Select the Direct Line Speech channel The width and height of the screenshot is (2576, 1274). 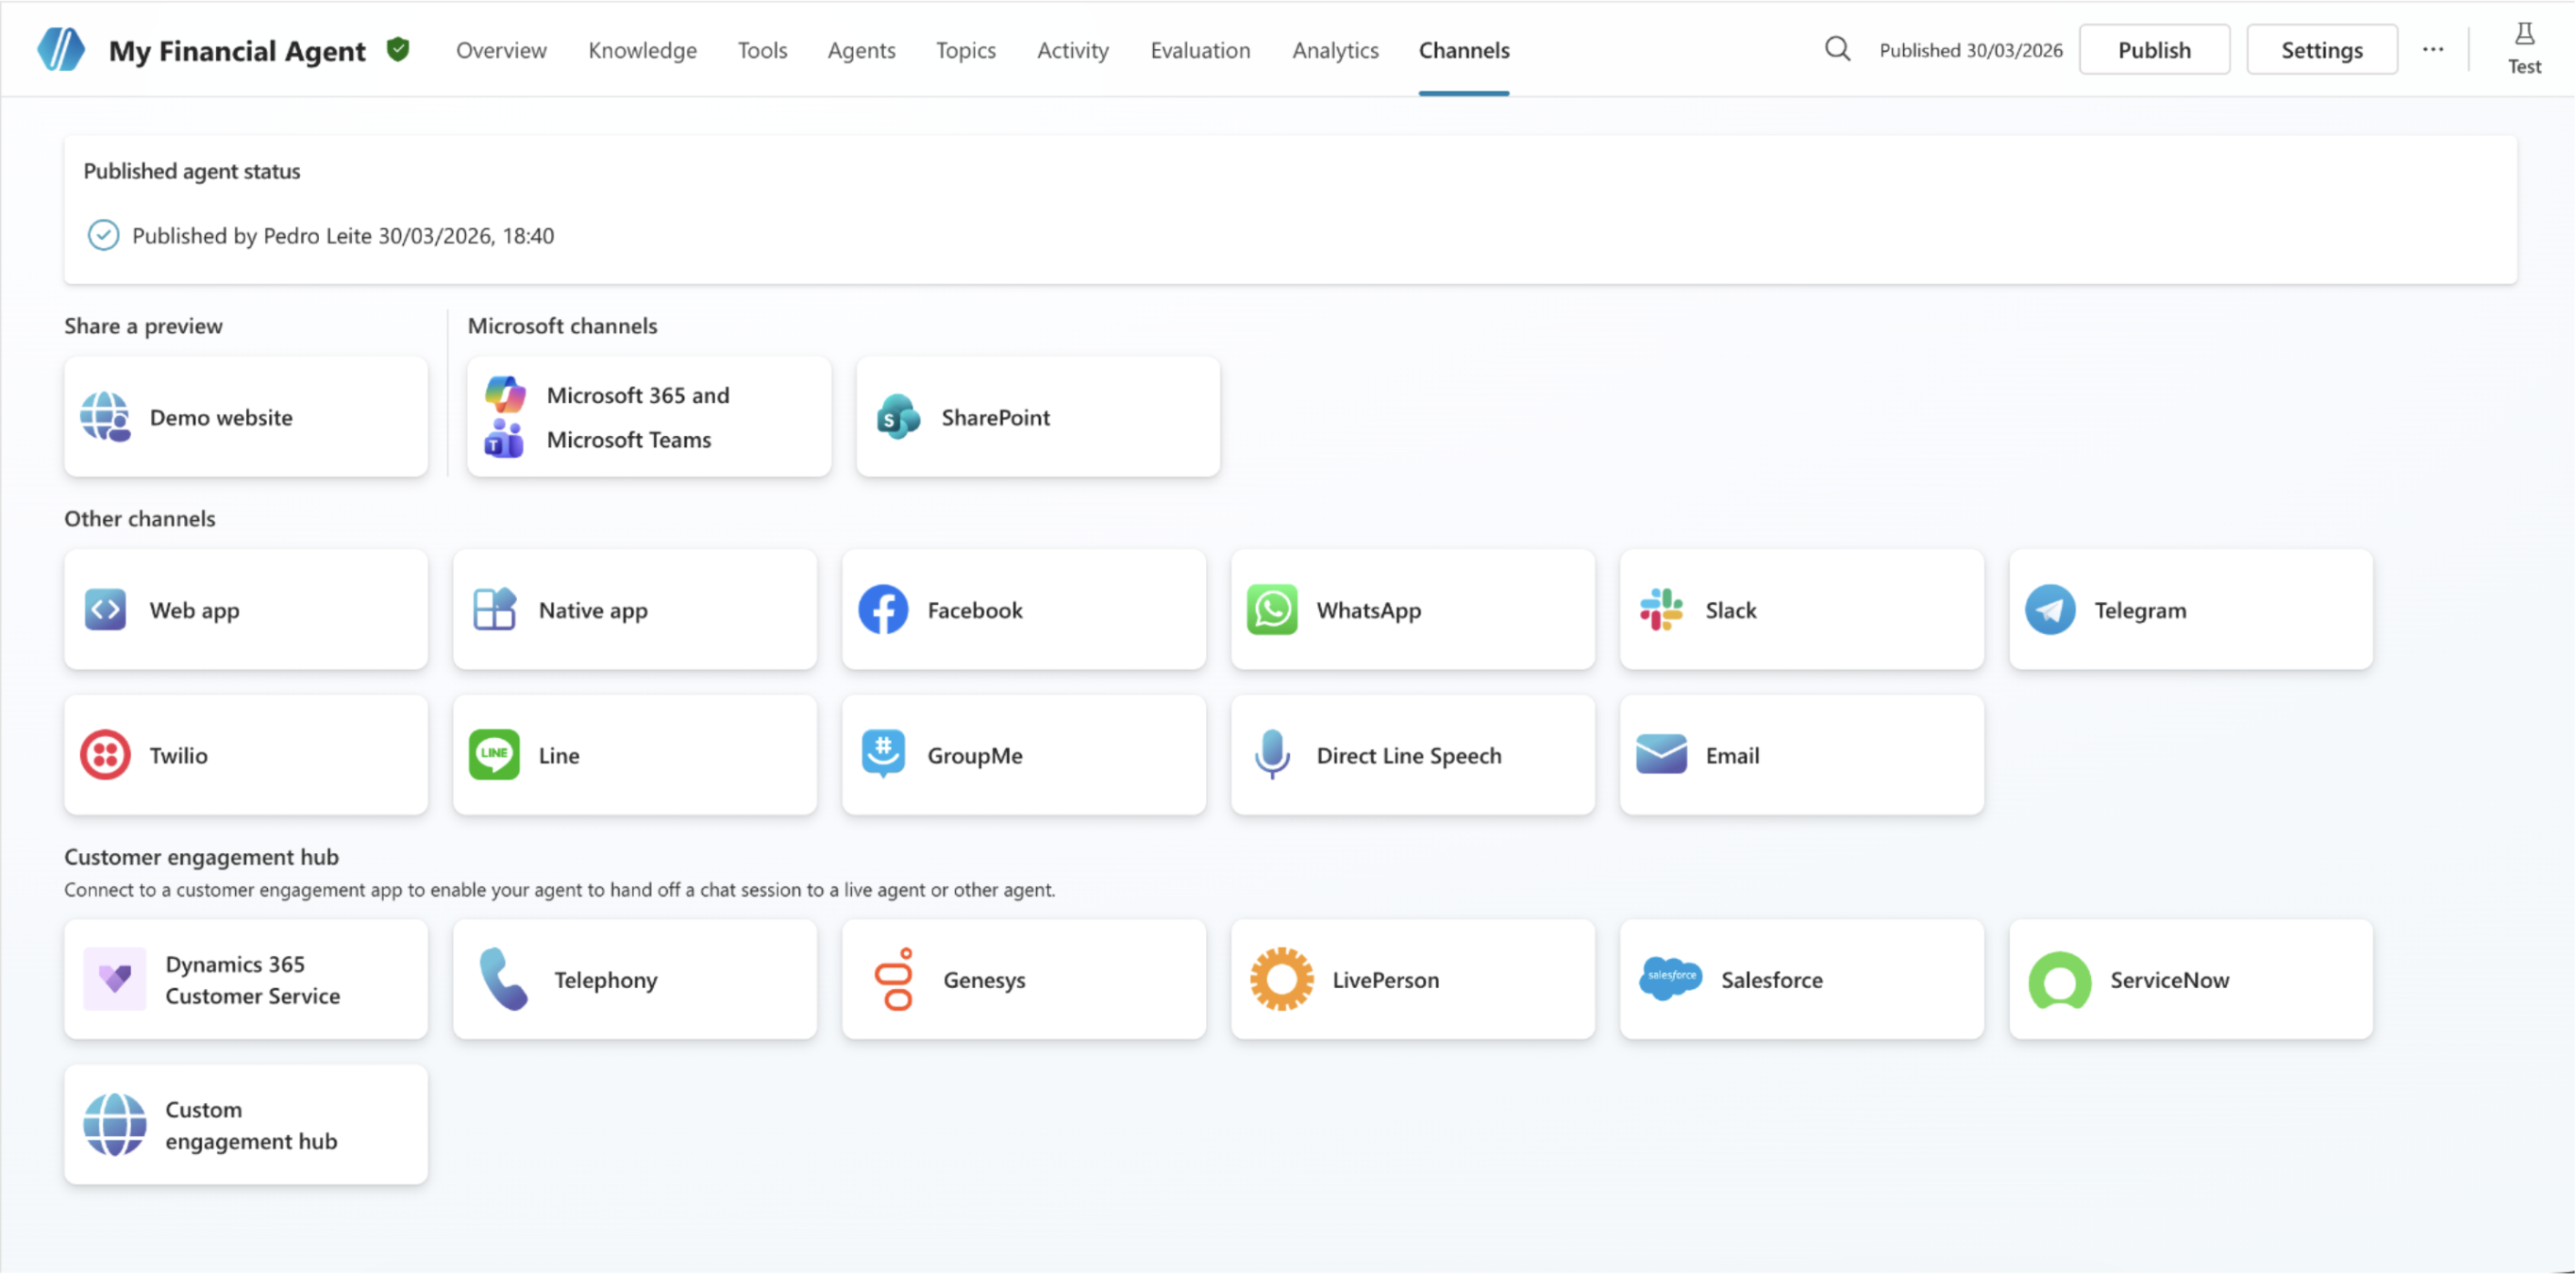(1413, 755)
